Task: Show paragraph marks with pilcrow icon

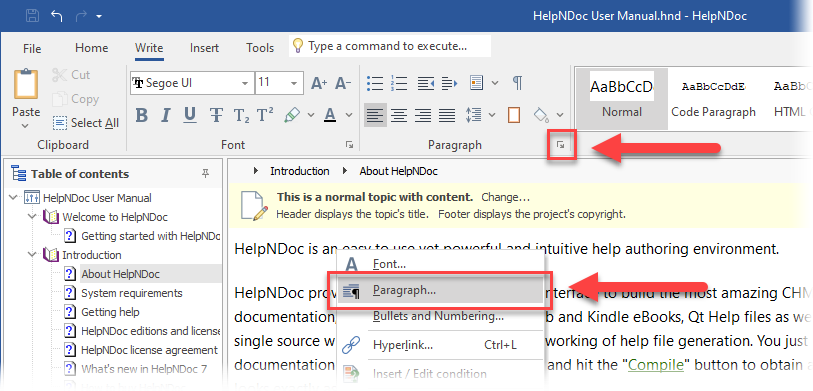Action: point(517,83)
